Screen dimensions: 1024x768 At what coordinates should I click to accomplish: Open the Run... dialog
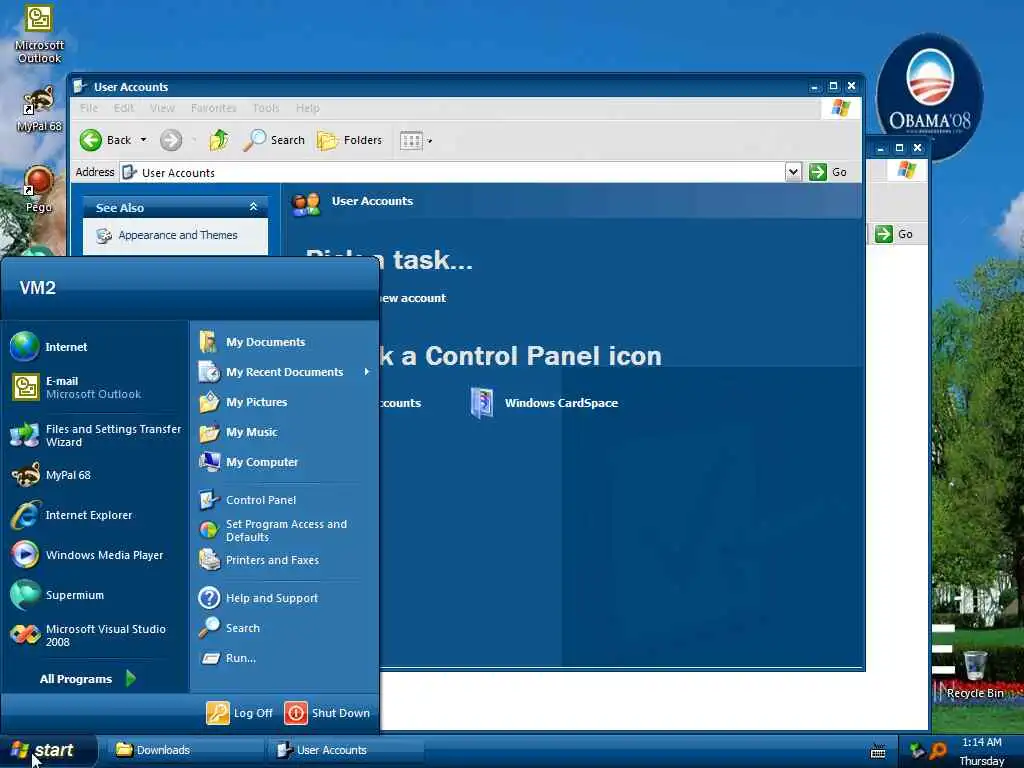285,658
